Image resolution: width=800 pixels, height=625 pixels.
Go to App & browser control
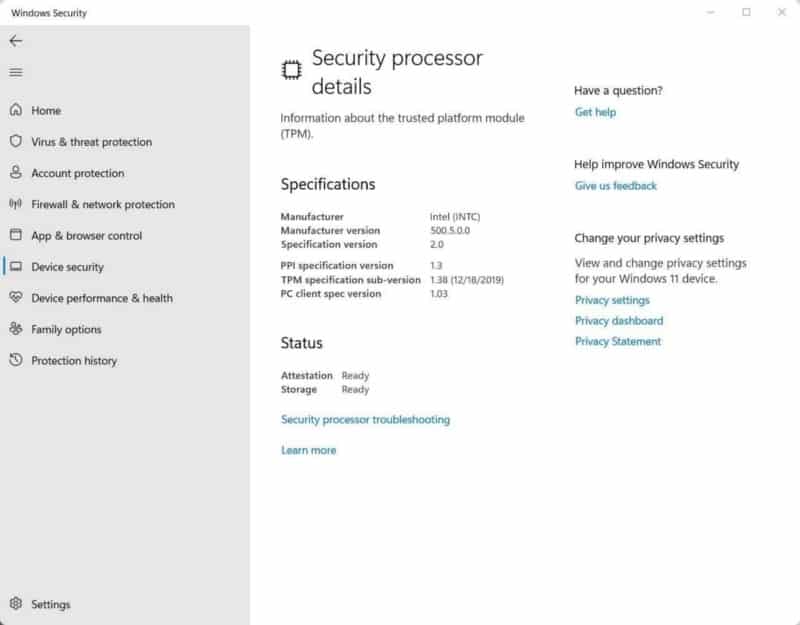click(x=92, y=235)
